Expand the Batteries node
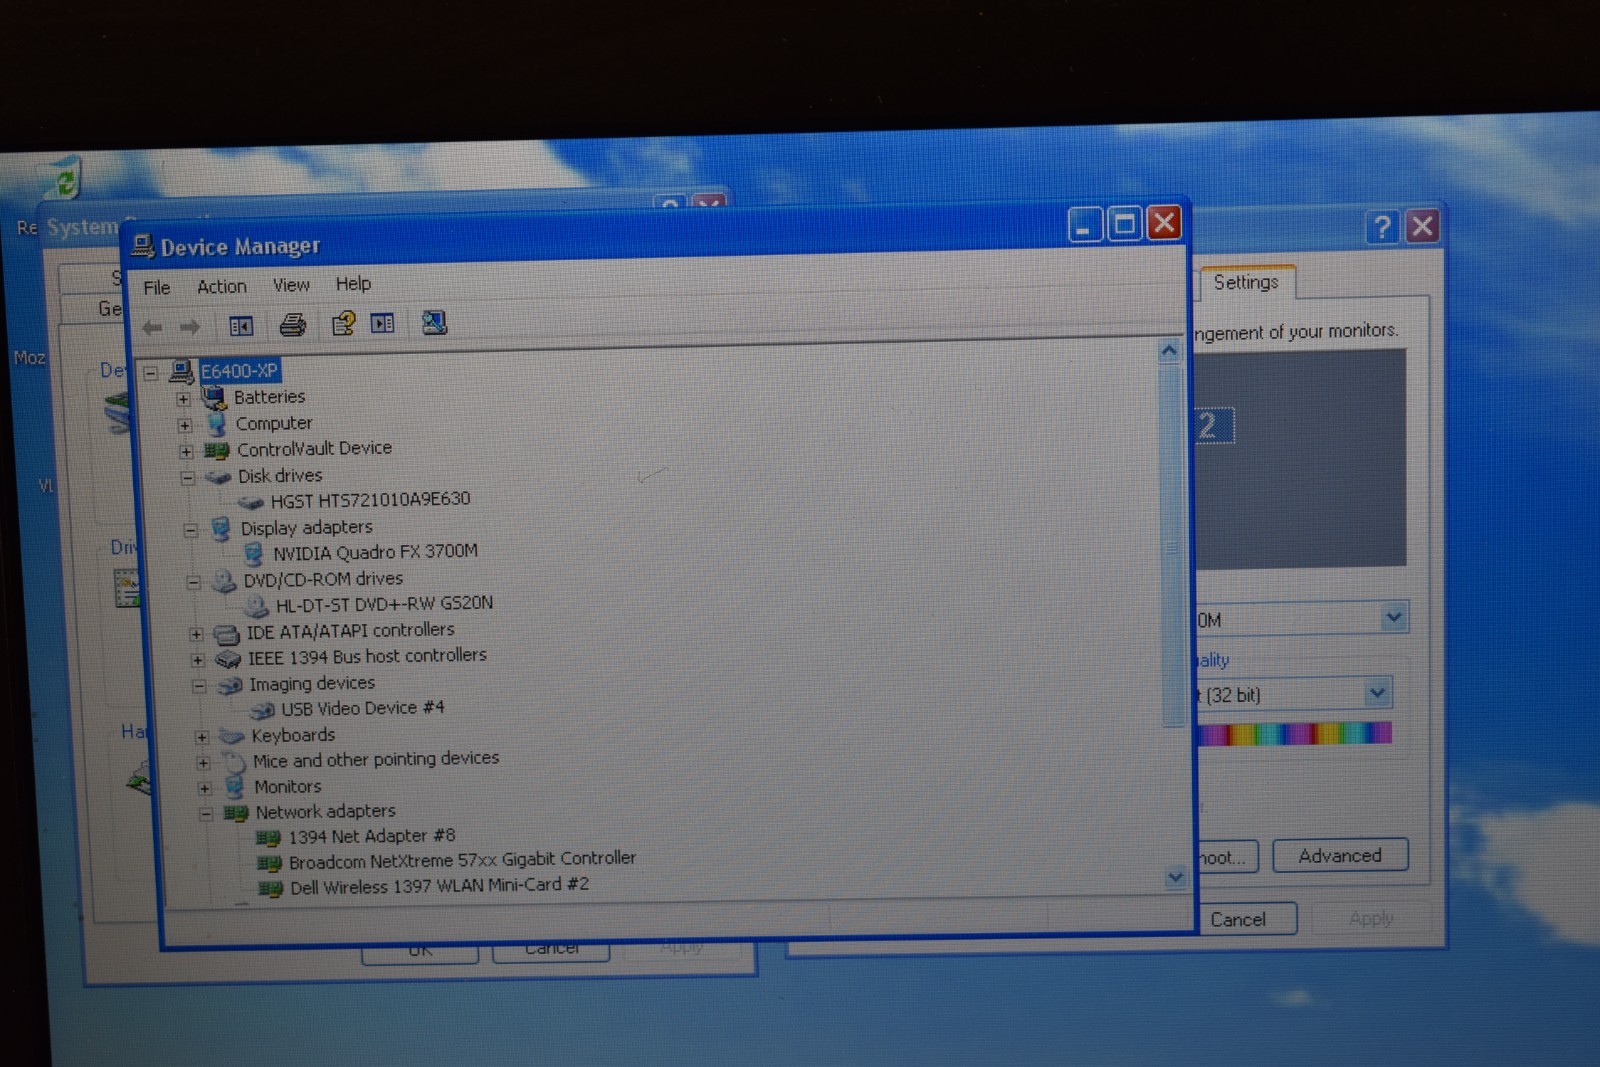1600x1067 pixels. coord(183,399)
